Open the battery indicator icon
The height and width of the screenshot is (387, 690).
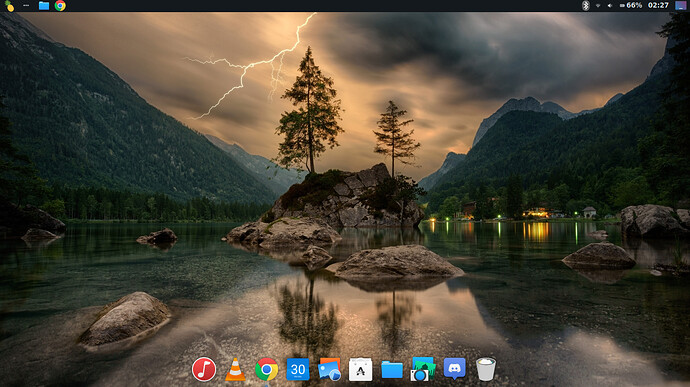(x=622, y=6)
